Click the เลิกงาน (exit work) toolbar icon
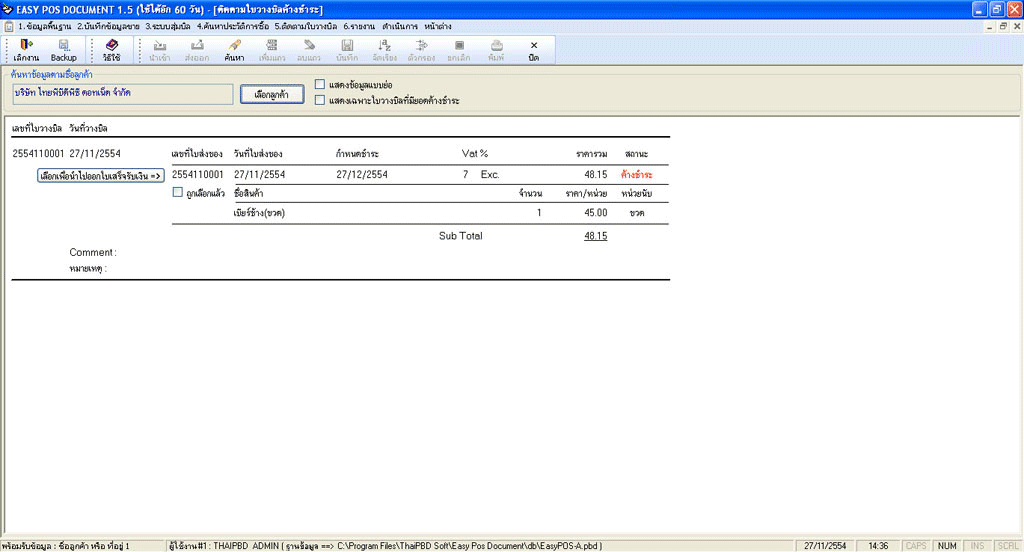This screenshot has height=552, width=1024. coord(26,50)
